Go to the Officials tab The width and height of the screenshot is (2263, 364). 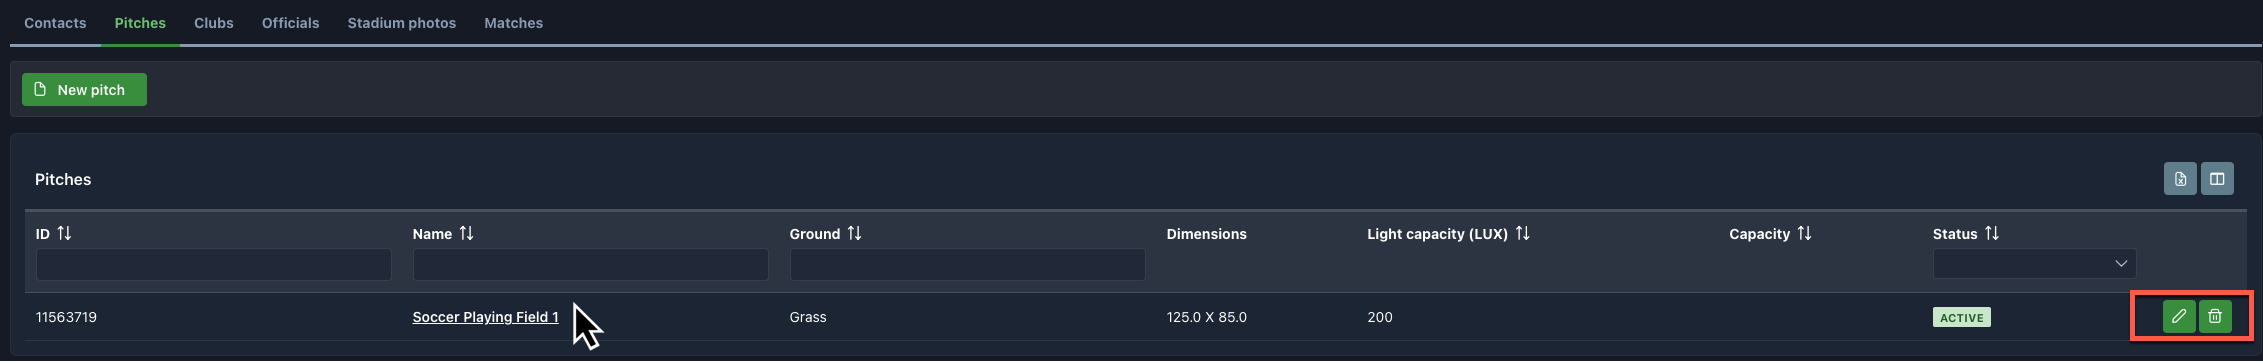click(x=290, y=23)
